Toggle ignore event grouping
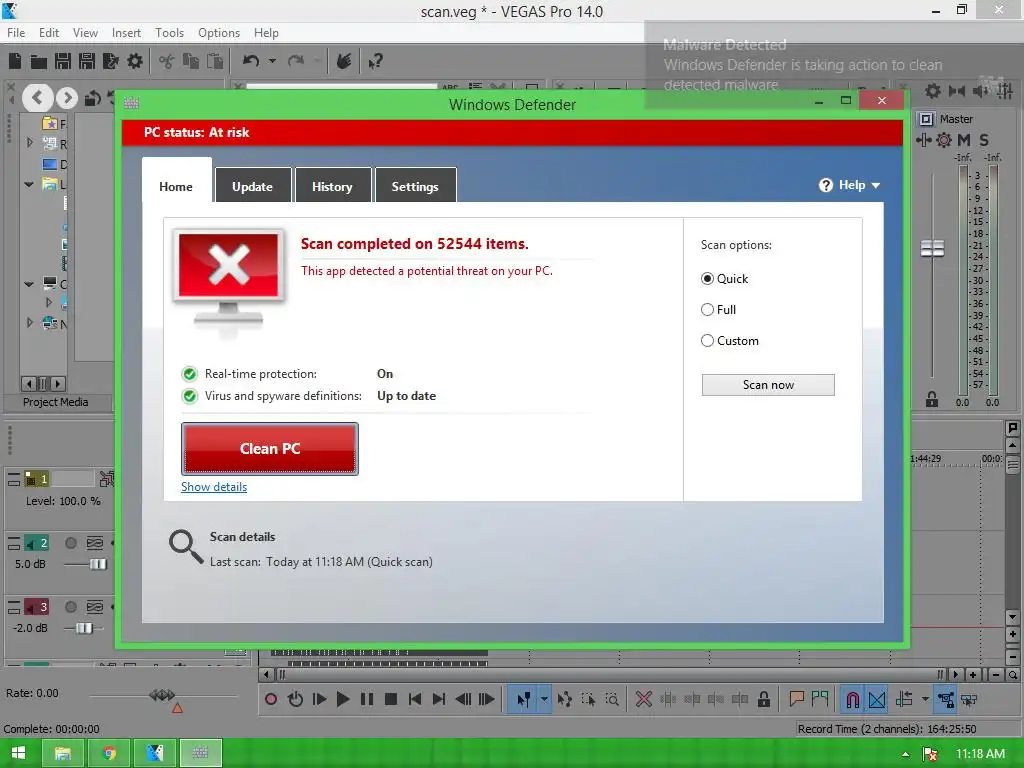1024x768 pixels. coord(969,699)
